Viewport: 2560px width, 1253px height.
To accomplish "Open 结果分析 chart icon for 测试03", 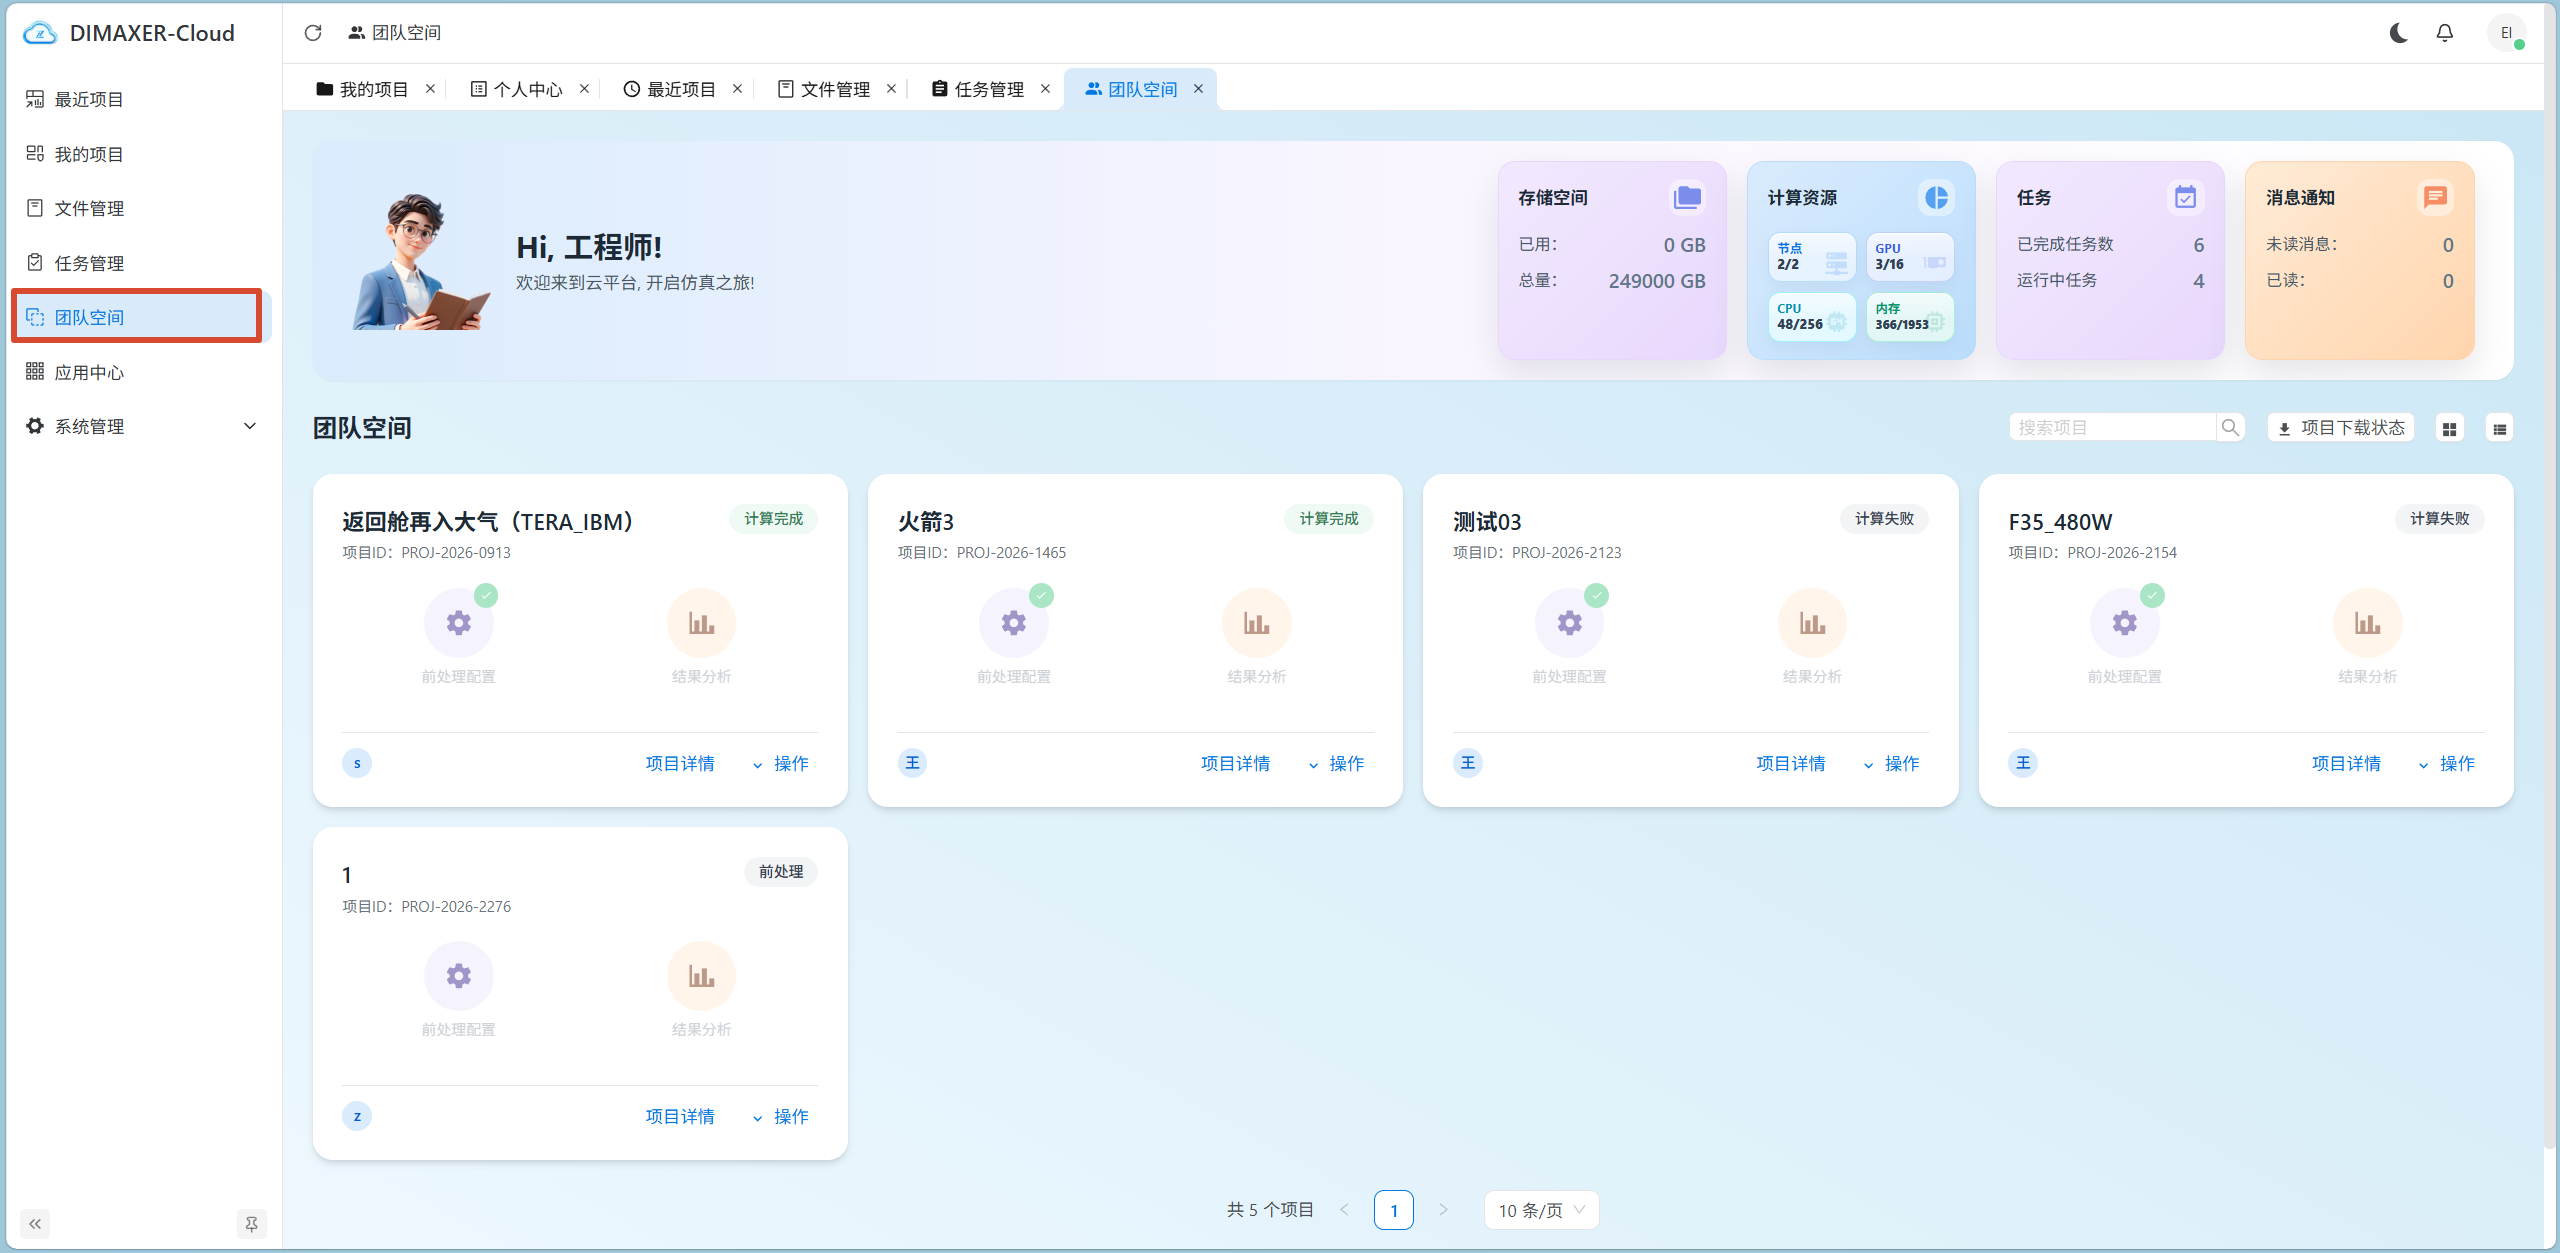I will 1812,623.
